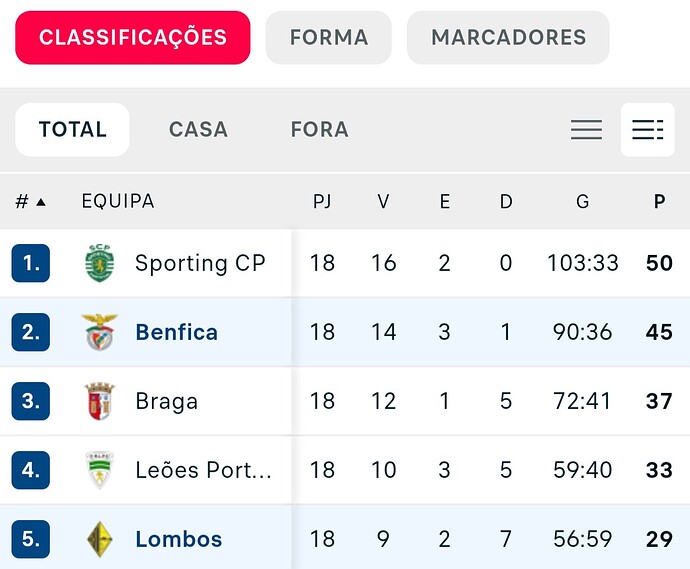Screen dimensions: 690x569
Task: Show Casa (home) standings
Action: 198,130
